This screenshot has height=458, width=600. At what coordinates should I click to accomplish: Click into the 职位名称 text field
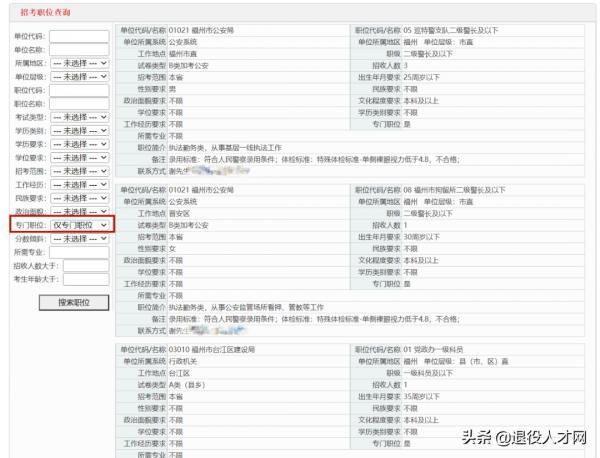click(79, 103)
